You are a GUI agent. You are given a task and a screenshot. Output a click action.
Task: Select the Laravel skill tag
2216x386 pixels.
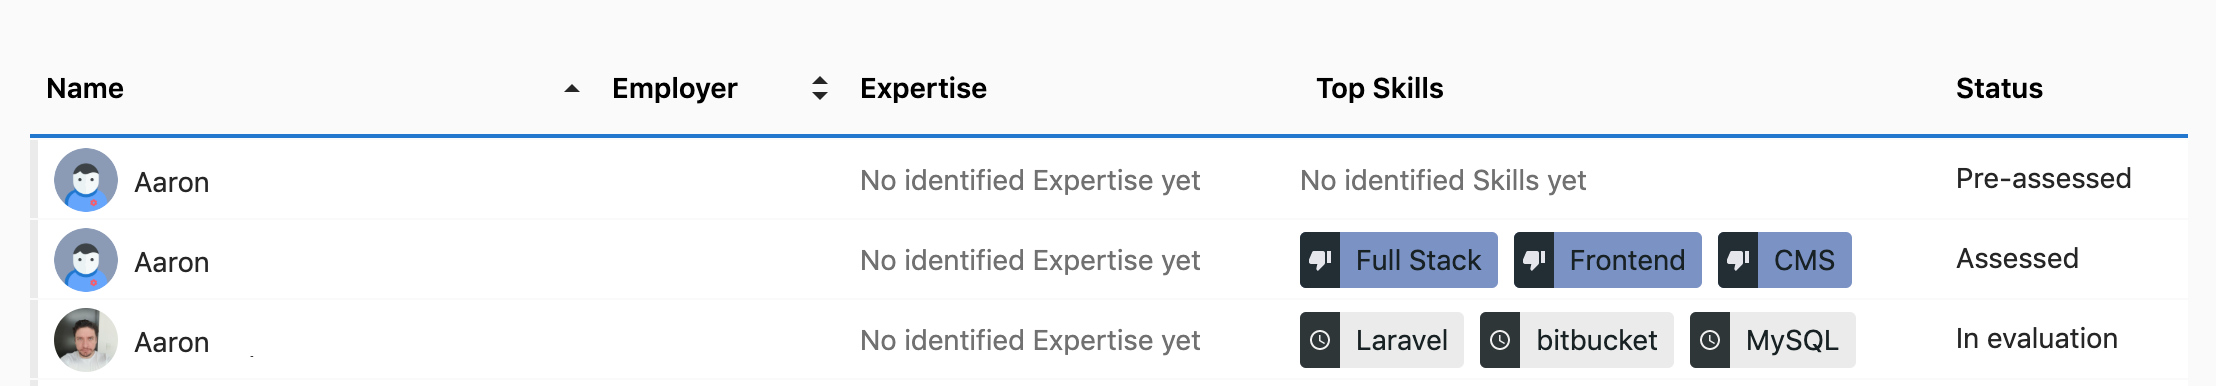click(1382, 340)
